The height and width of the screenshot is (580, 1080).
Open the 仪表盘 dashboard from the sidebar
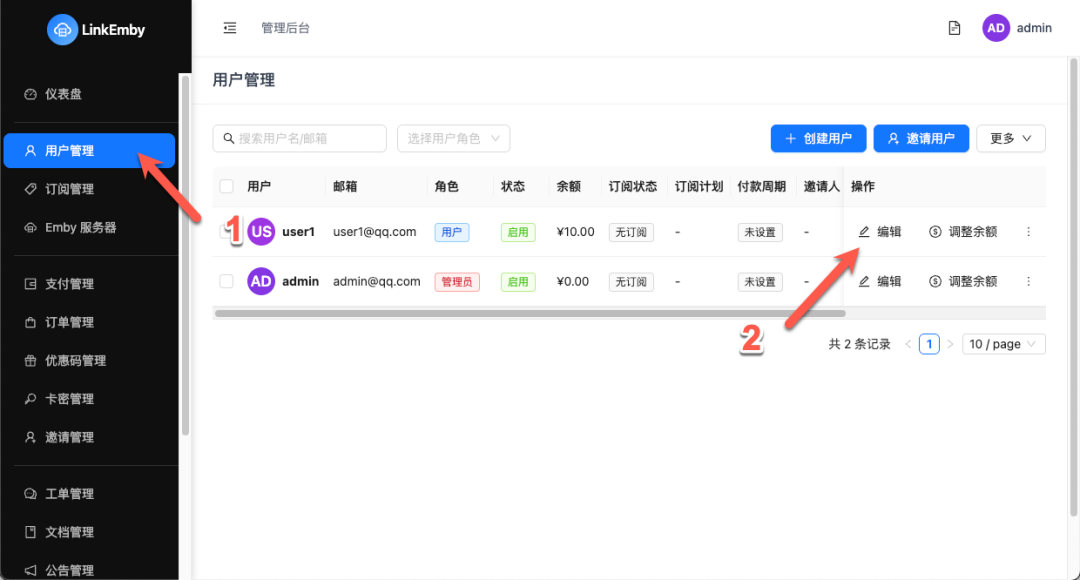coord(66,93)
